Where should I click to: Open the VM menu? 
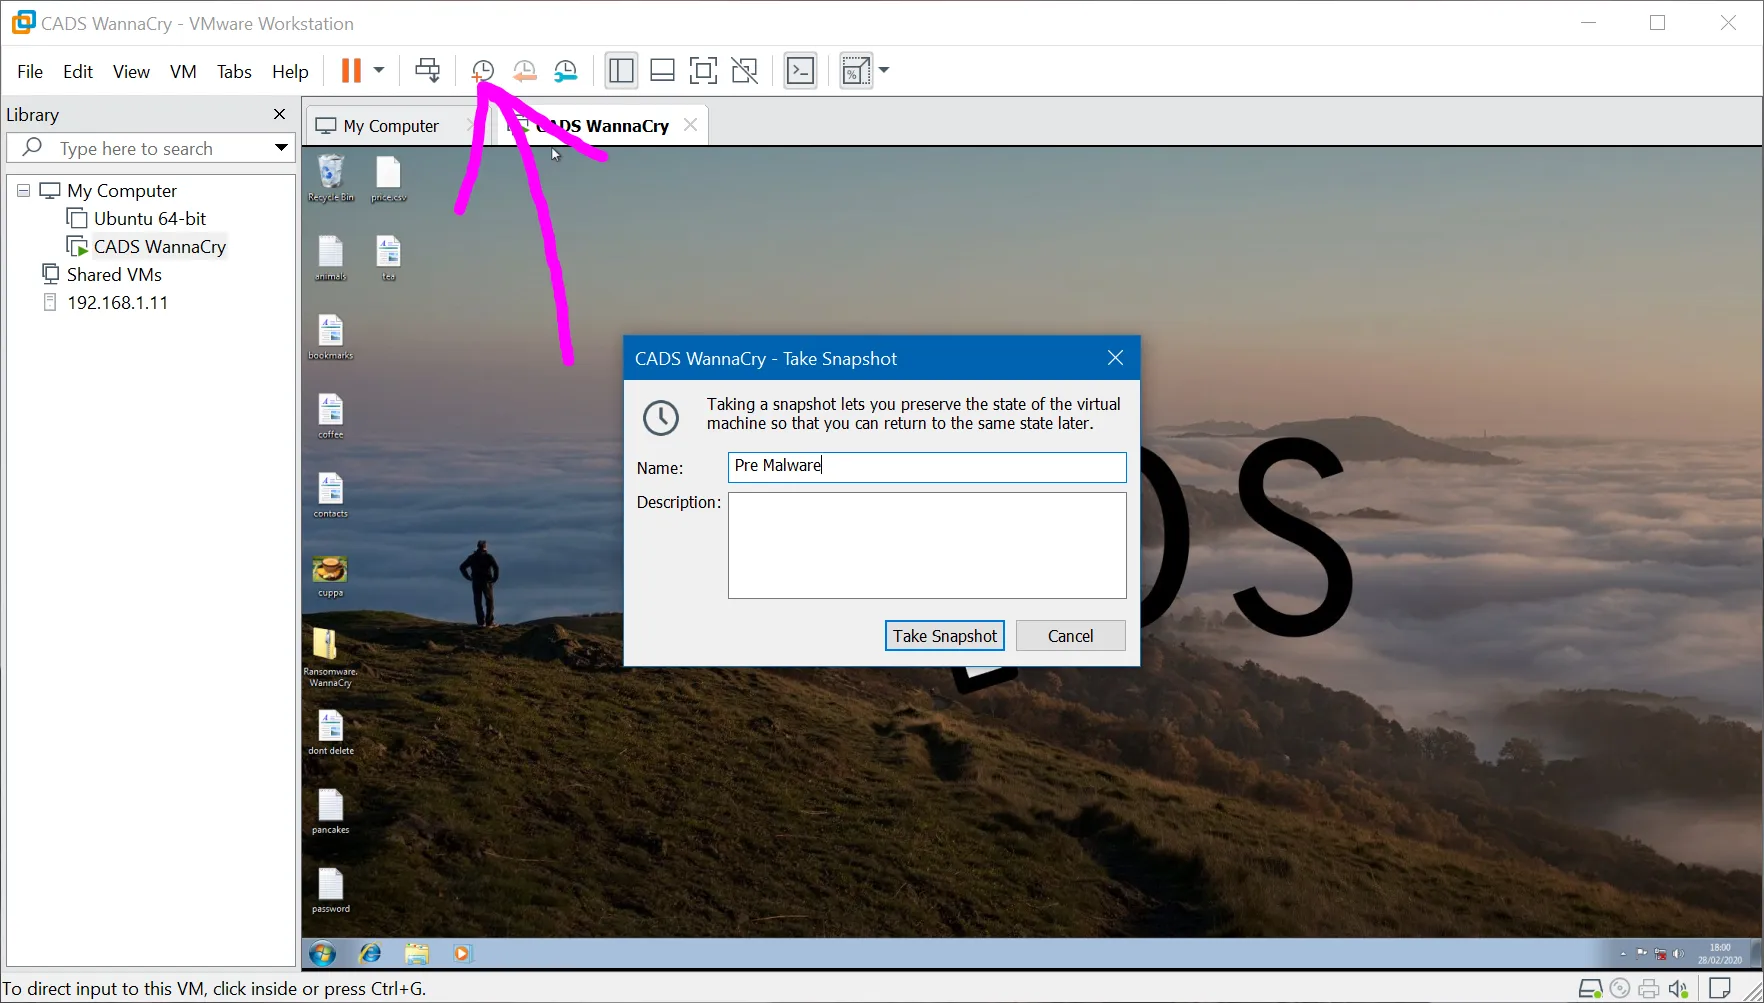182,72
